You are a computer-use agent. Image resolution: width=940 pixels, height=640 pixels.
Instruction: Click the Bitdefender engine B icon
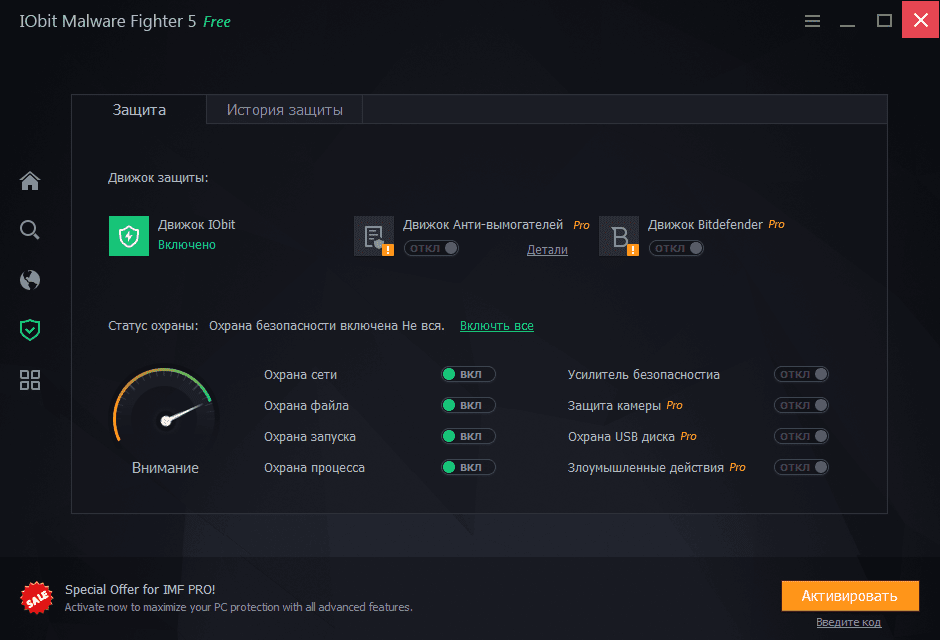click(619, 236)
